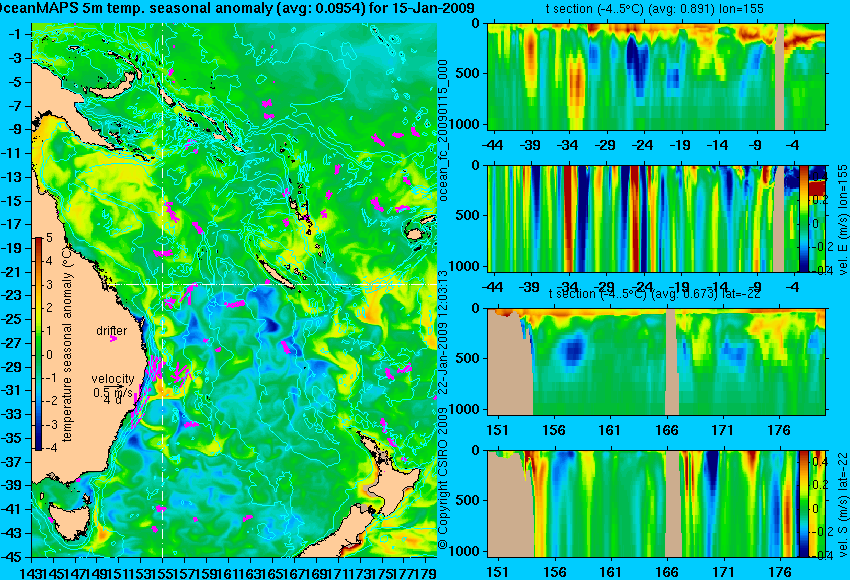The width and height of the screenshot is (850, 580).
Task: Click the '0.4' tick on the vel. S colorbar
Action: click(x=819, y=462)
